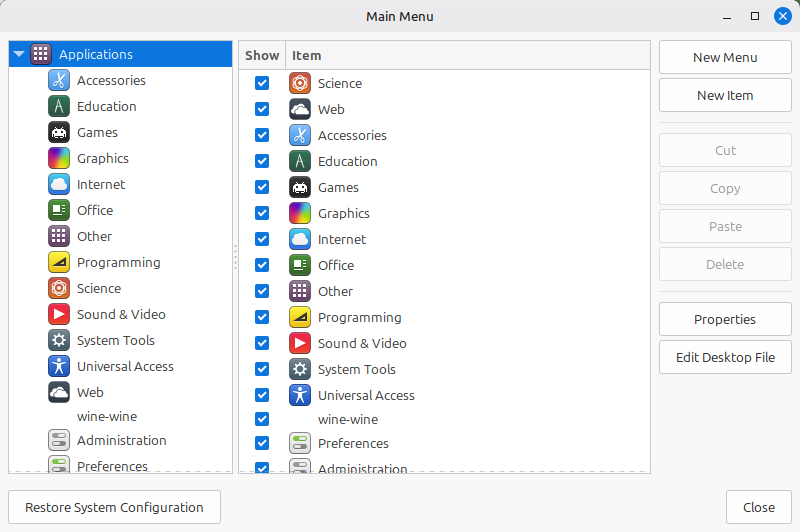Click the Graphics rainbow icon in the left tree
The image size is (800, 532).
[x=59, y=158]
